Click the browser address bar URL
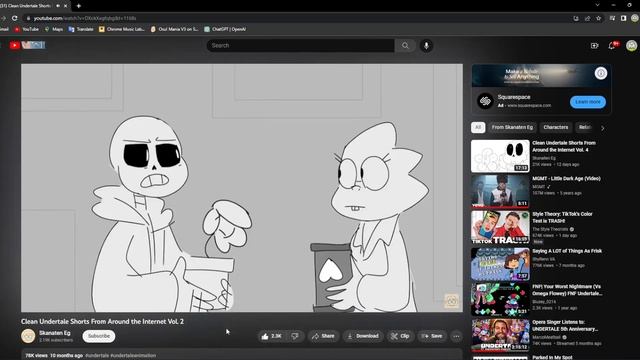The image size is (640, 360). pos(84,18)
